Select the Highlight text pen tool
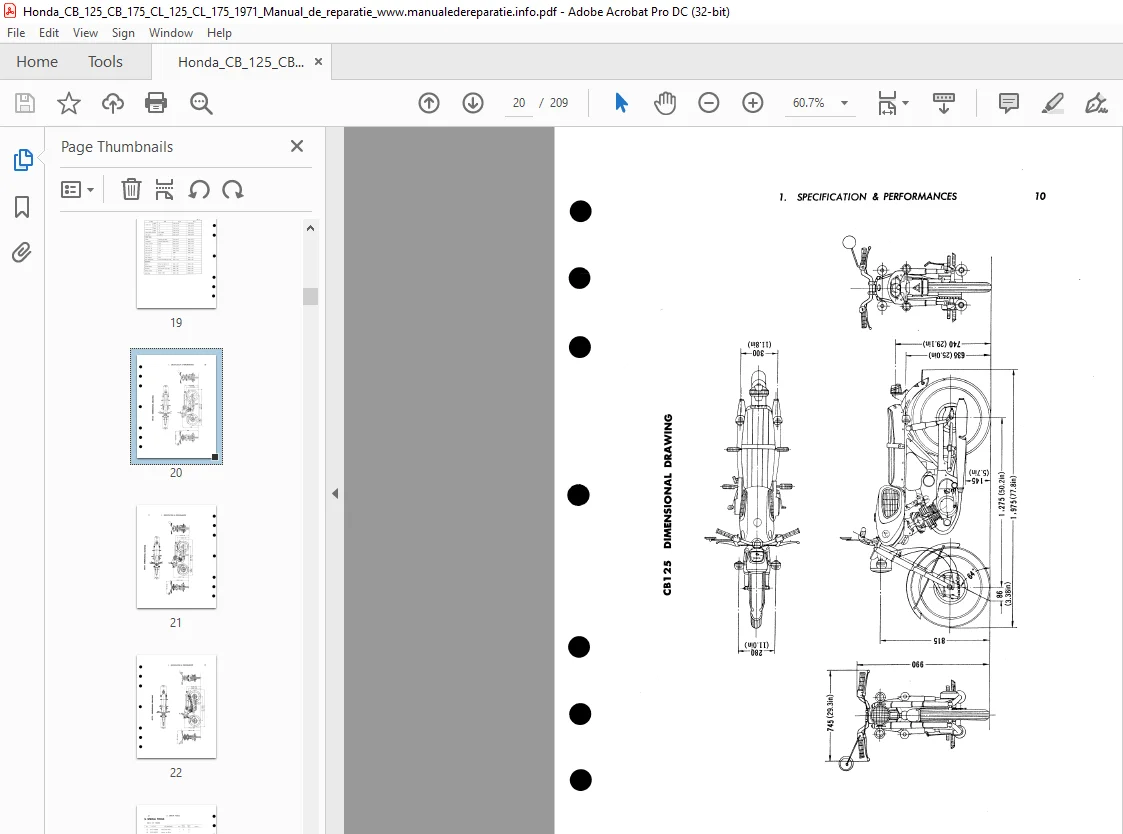The image size is (1123, 834). pyautogui.click(x=1052, y=103)
